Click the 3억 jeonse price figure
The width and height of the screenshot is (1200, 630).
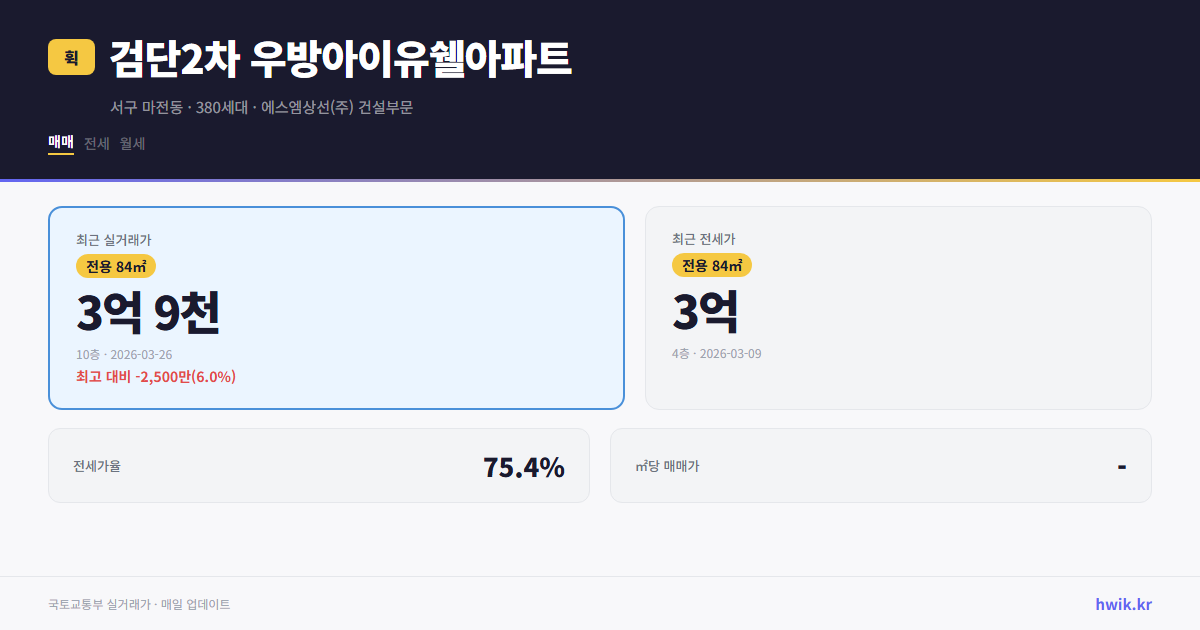point(705,312)
